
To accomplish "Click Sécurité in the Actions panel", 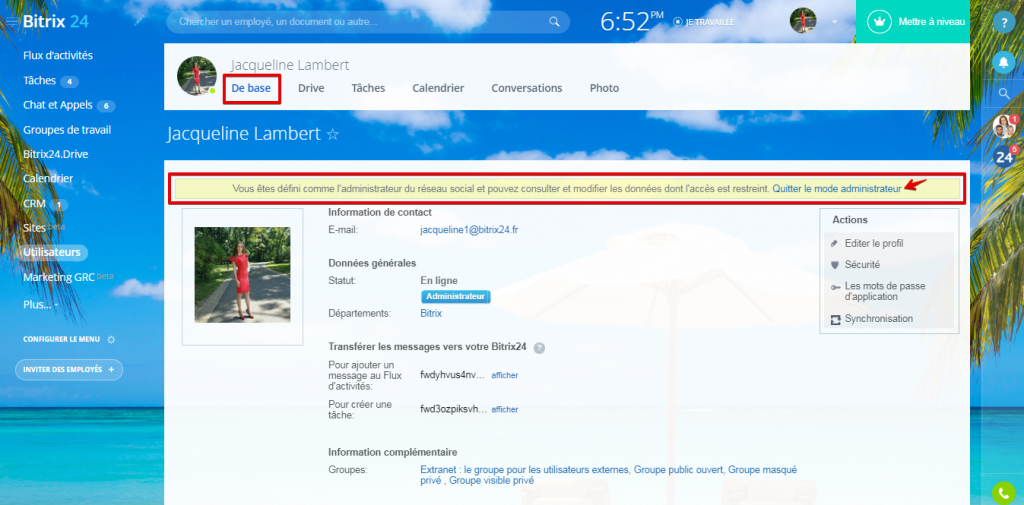I will click(862, 265).
